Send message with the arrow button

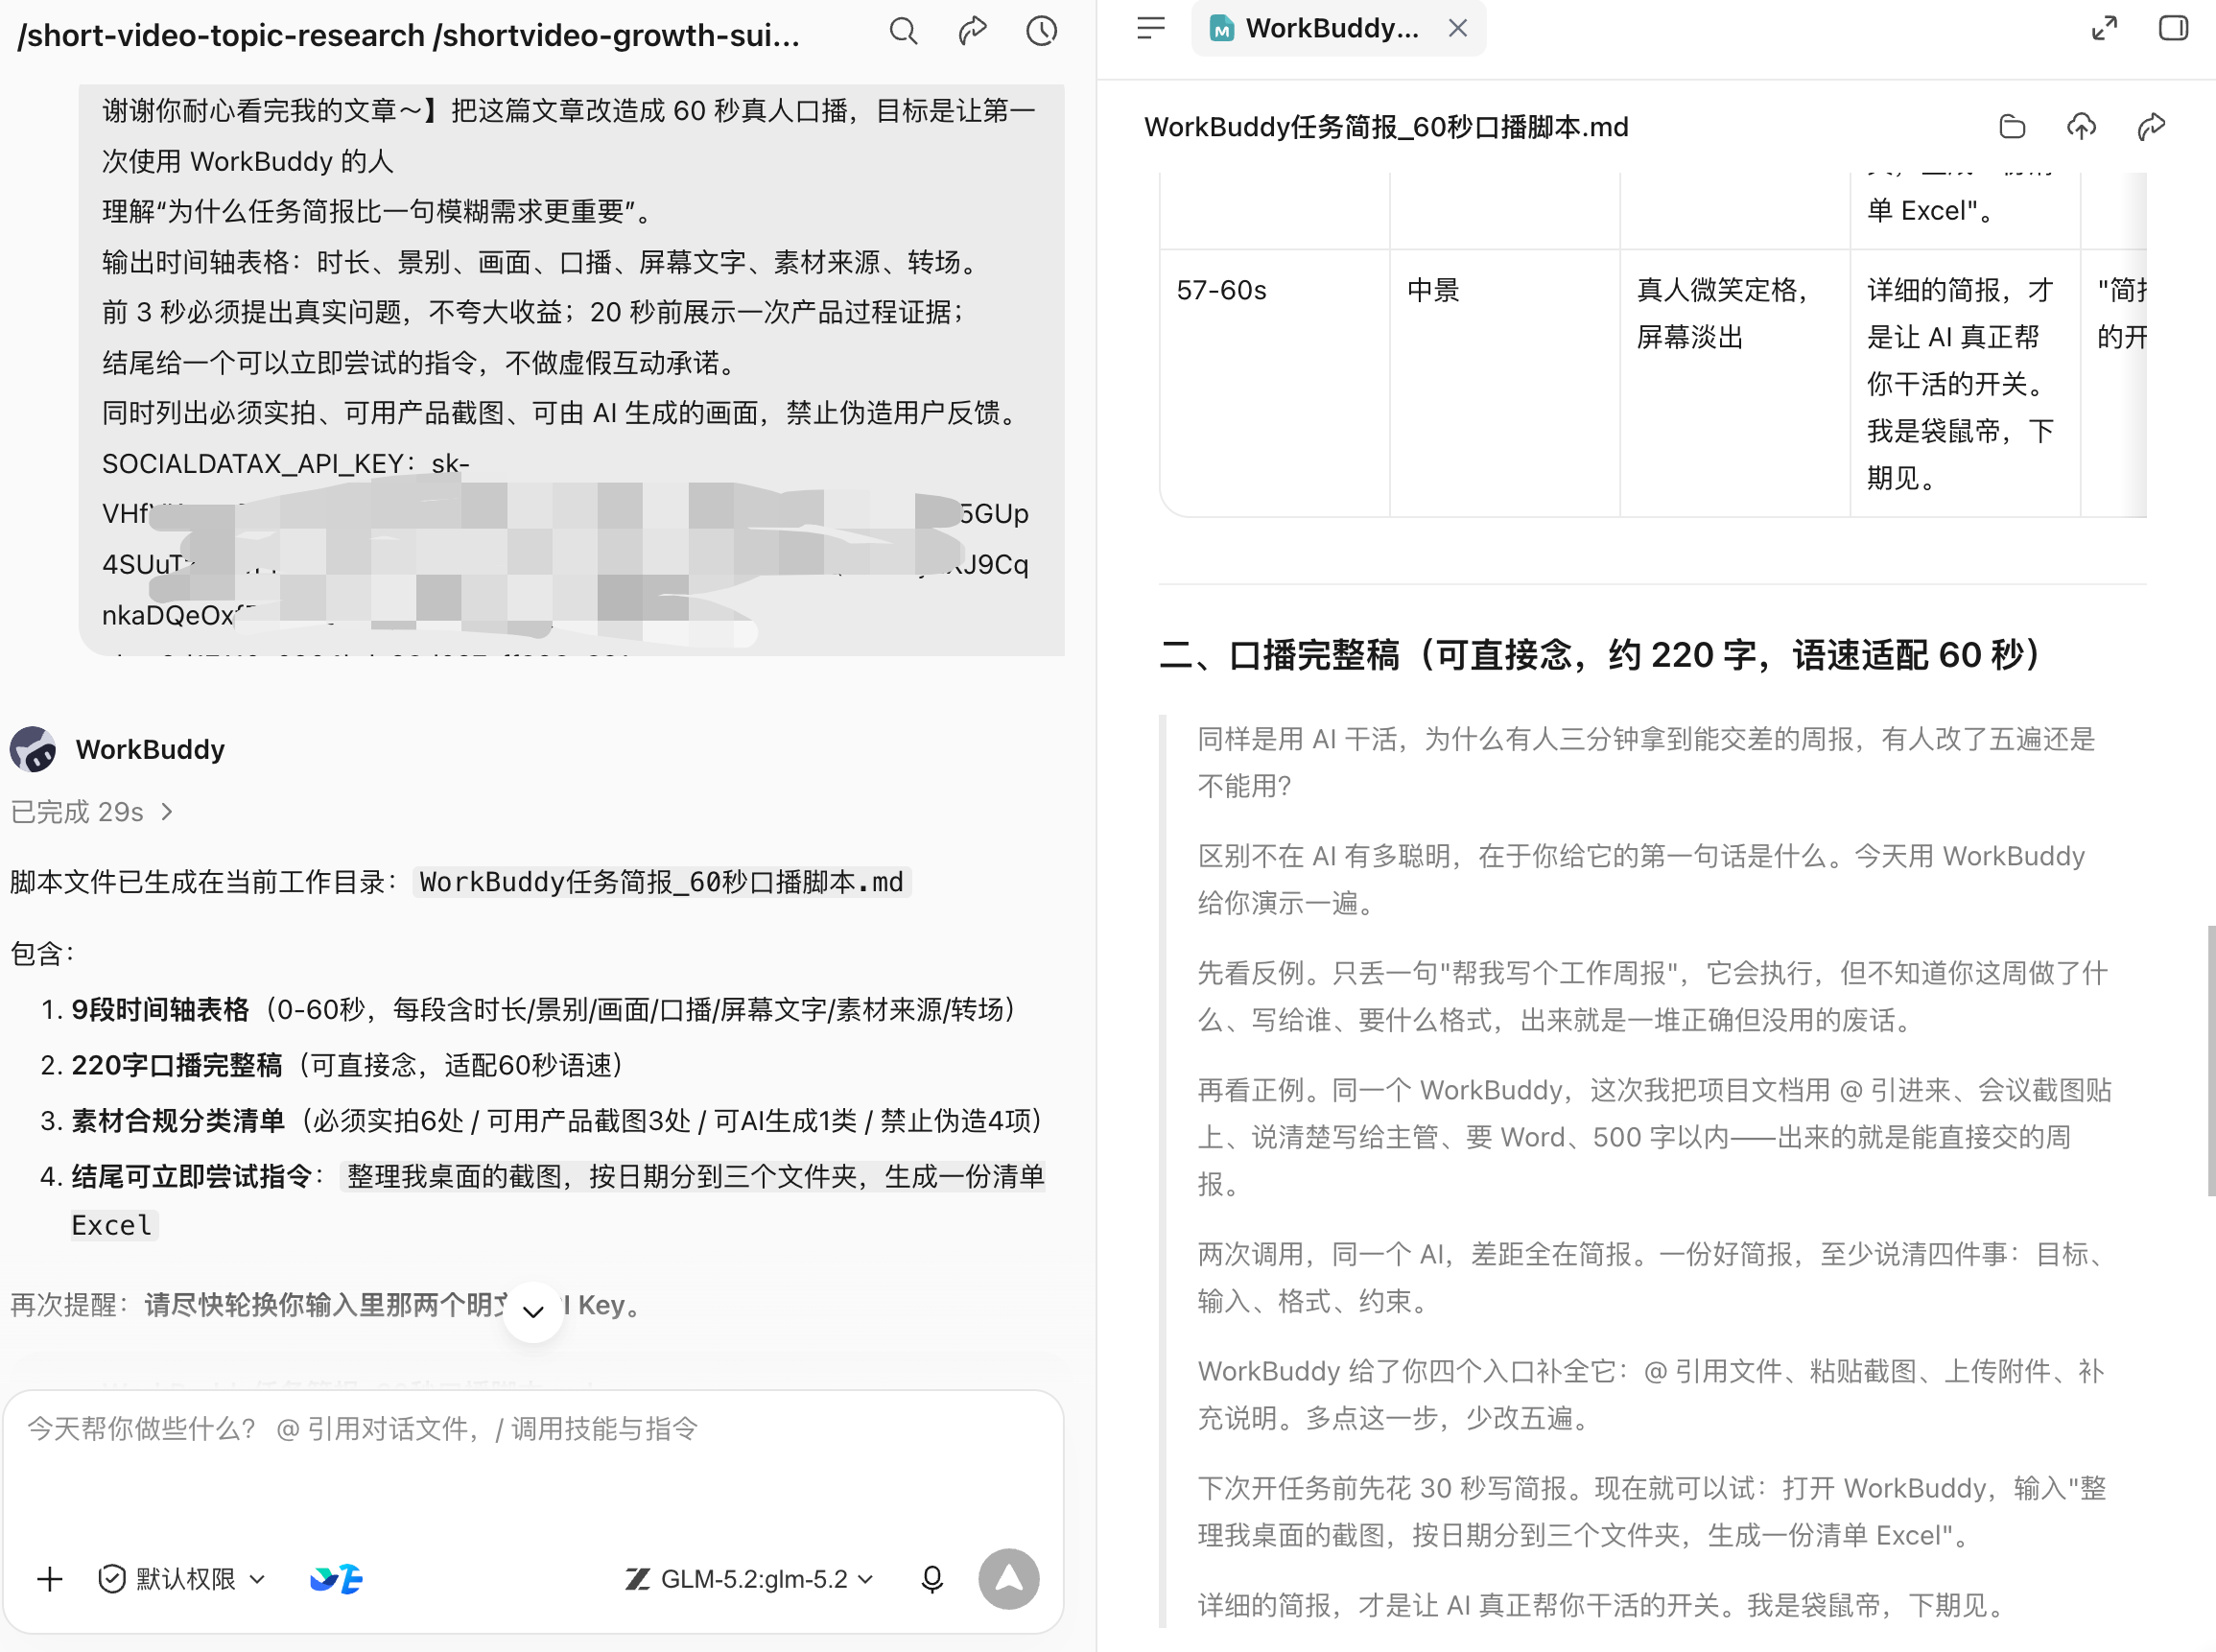coord(1008,1579)
